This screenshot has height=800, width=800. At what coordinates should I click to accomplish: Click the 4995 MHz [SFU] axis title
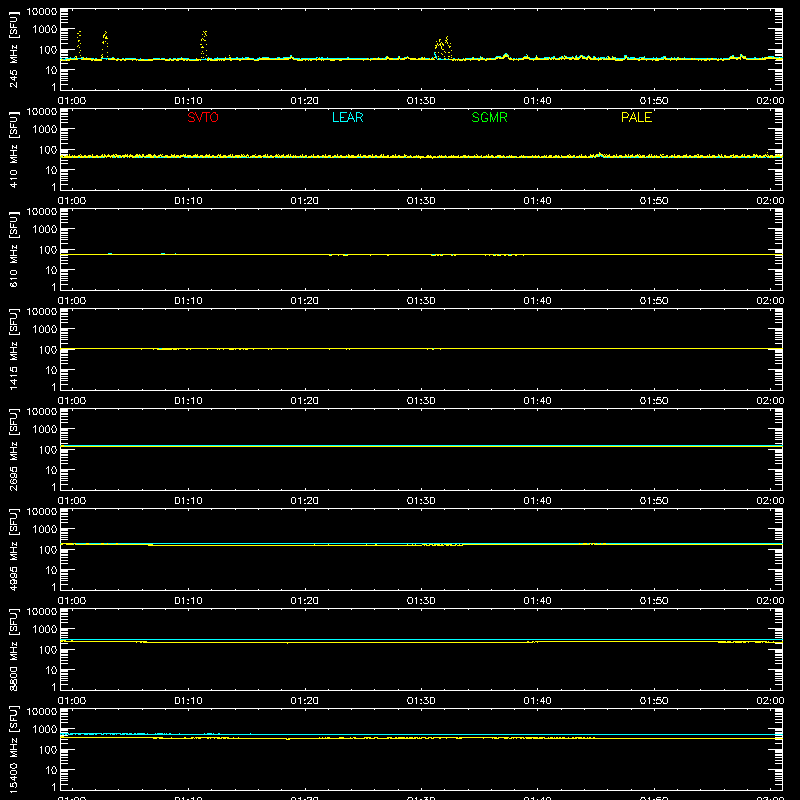(x=13, y=549)
